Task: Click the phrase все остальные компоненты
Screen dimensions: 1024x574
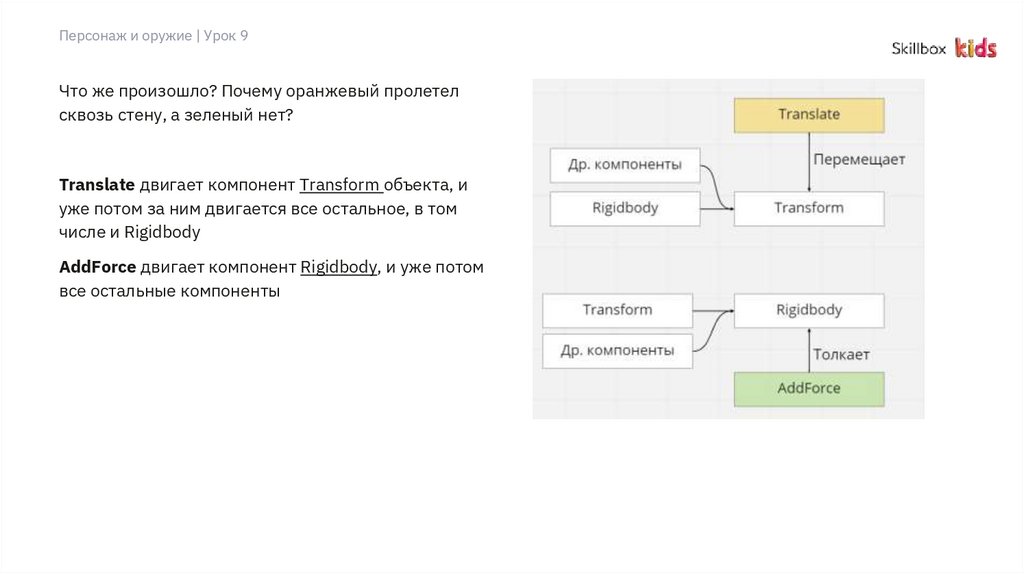Action: [x=170, y=291]
